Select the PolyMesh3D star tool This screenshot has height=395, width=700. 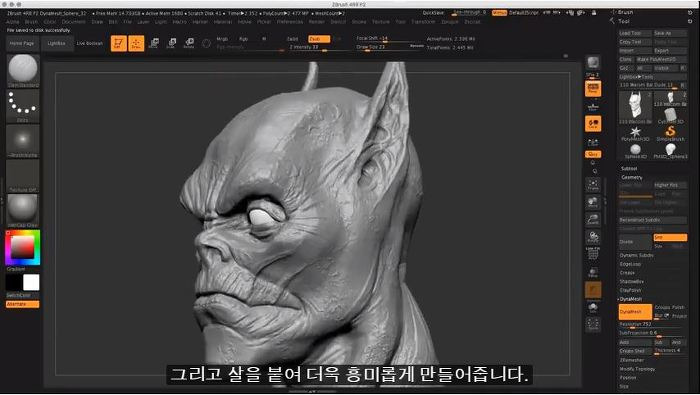coord(635,133)
